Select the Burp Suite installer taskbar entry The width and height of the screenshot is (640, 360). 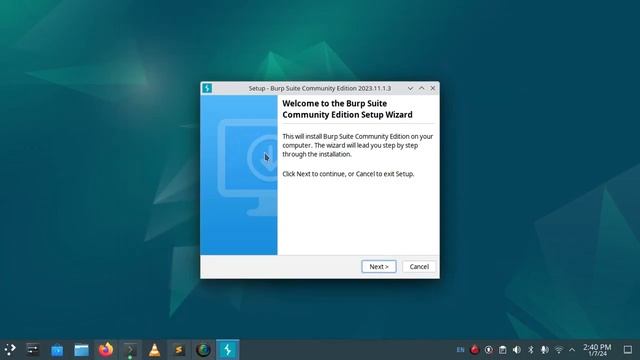click(x=228, y=350)
